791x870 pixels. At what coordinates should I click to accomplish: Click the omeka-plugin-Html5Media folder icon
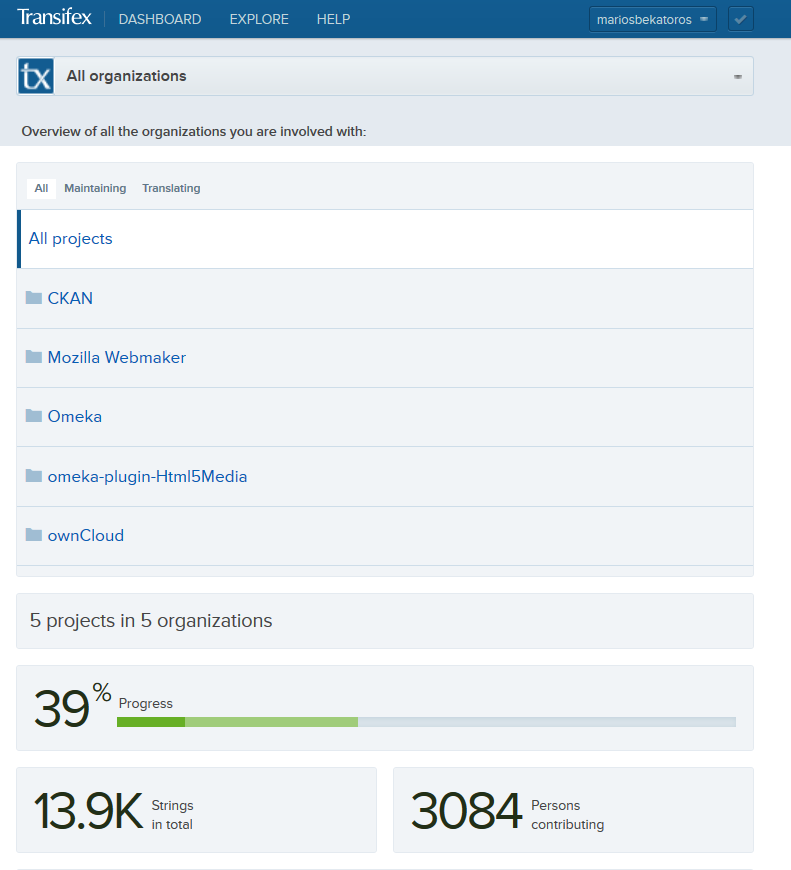coord(34,476)
